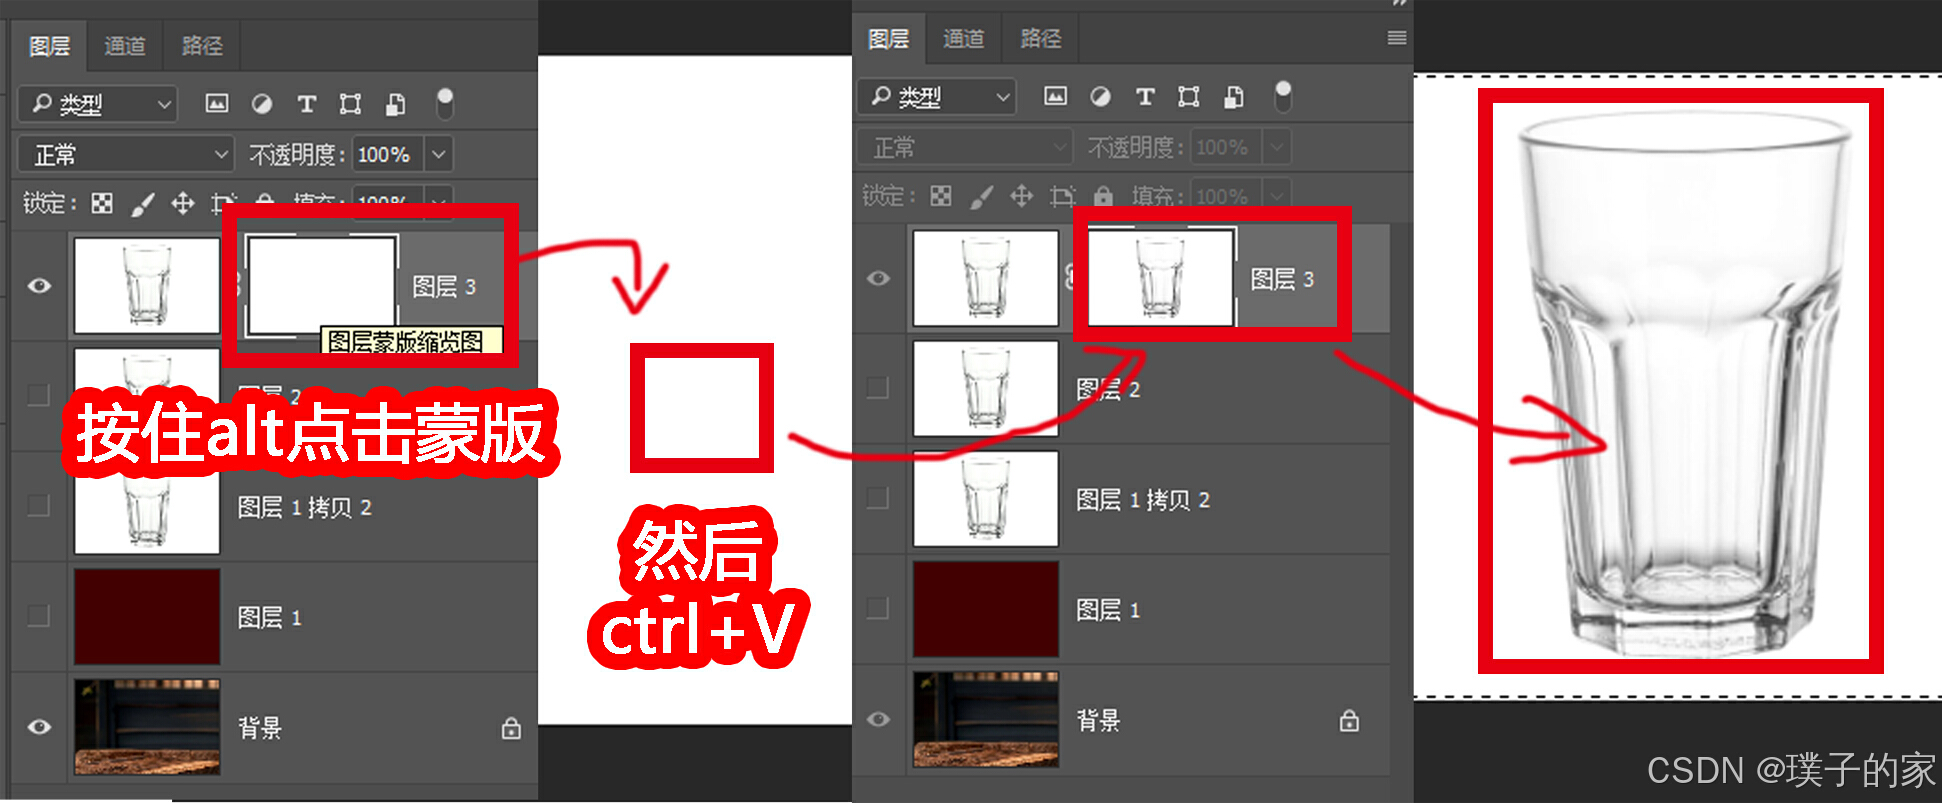Enable shape layer filter in left panel
Image resolution: width=1942 pixels, height=803 pixels.
pos(350,104)
